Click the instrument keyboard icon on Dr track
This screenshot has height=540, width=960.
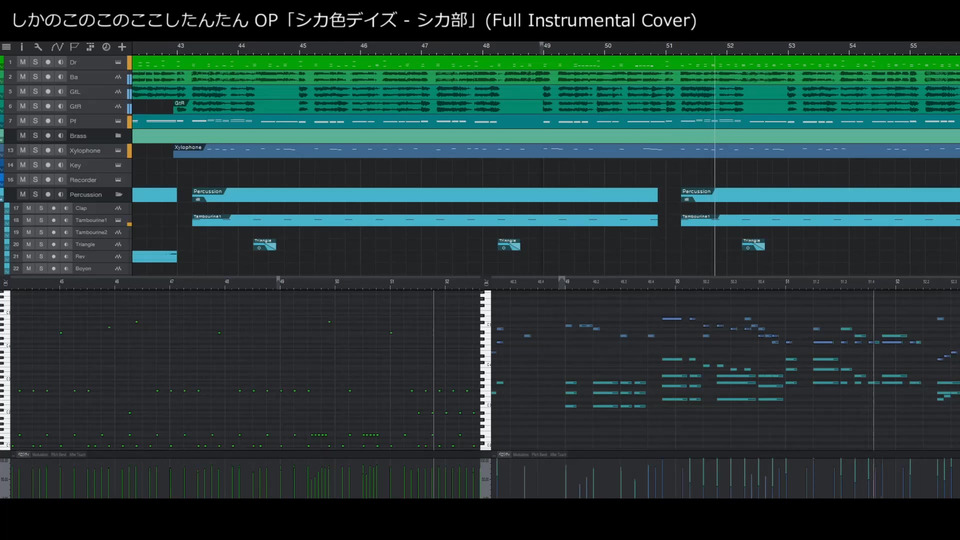pos(118,62)
